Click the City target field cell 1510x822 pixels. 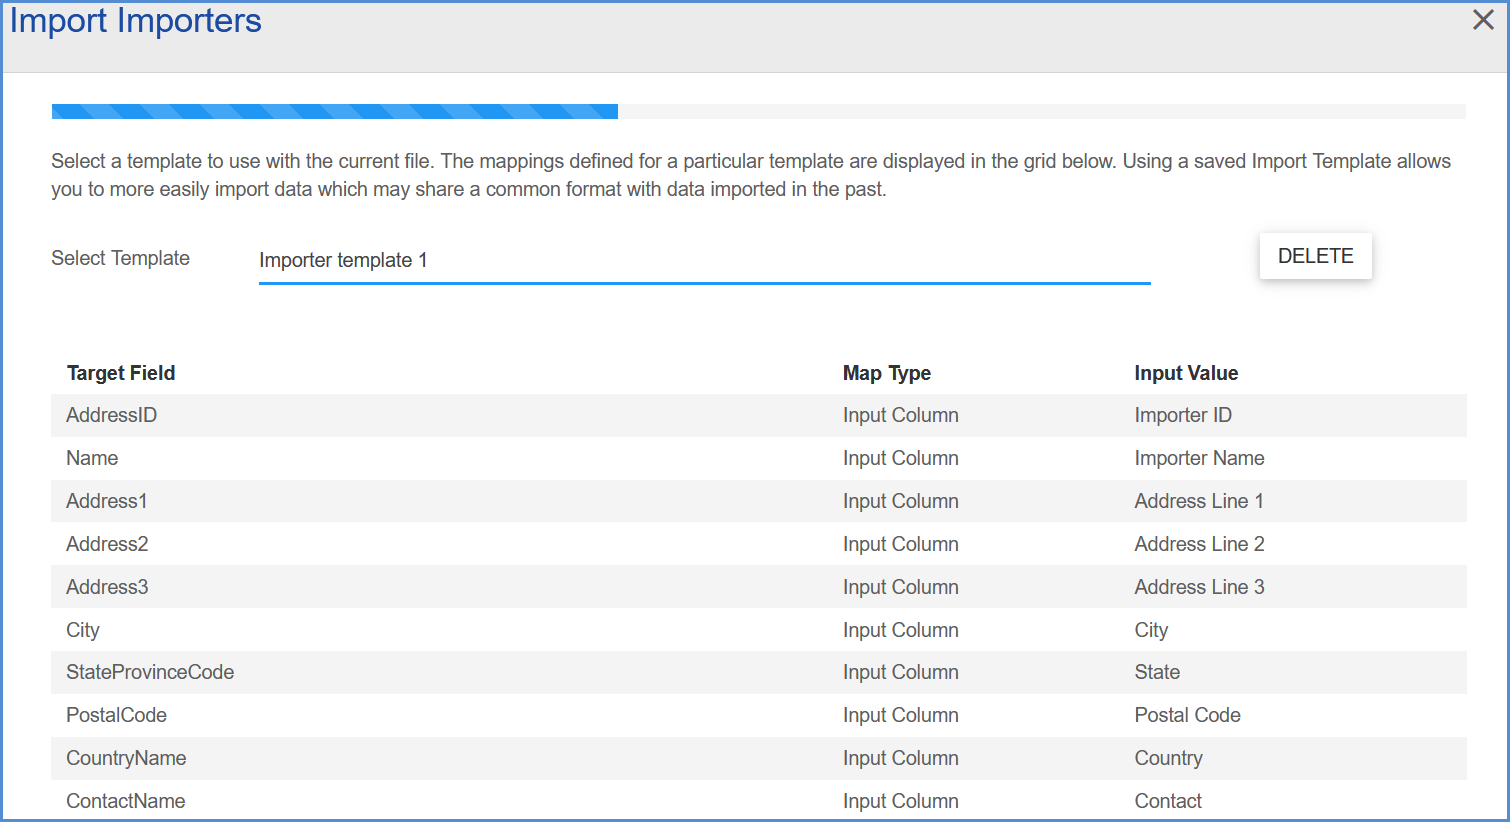tap(83, 630)
